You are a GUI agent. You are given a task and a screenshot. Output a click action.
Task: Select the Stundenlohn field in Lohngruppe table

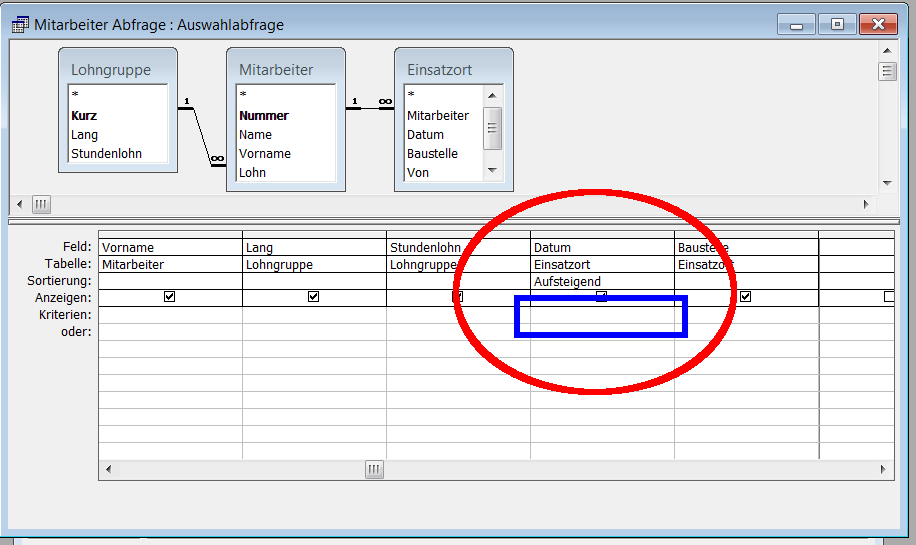tap(106, 154)
